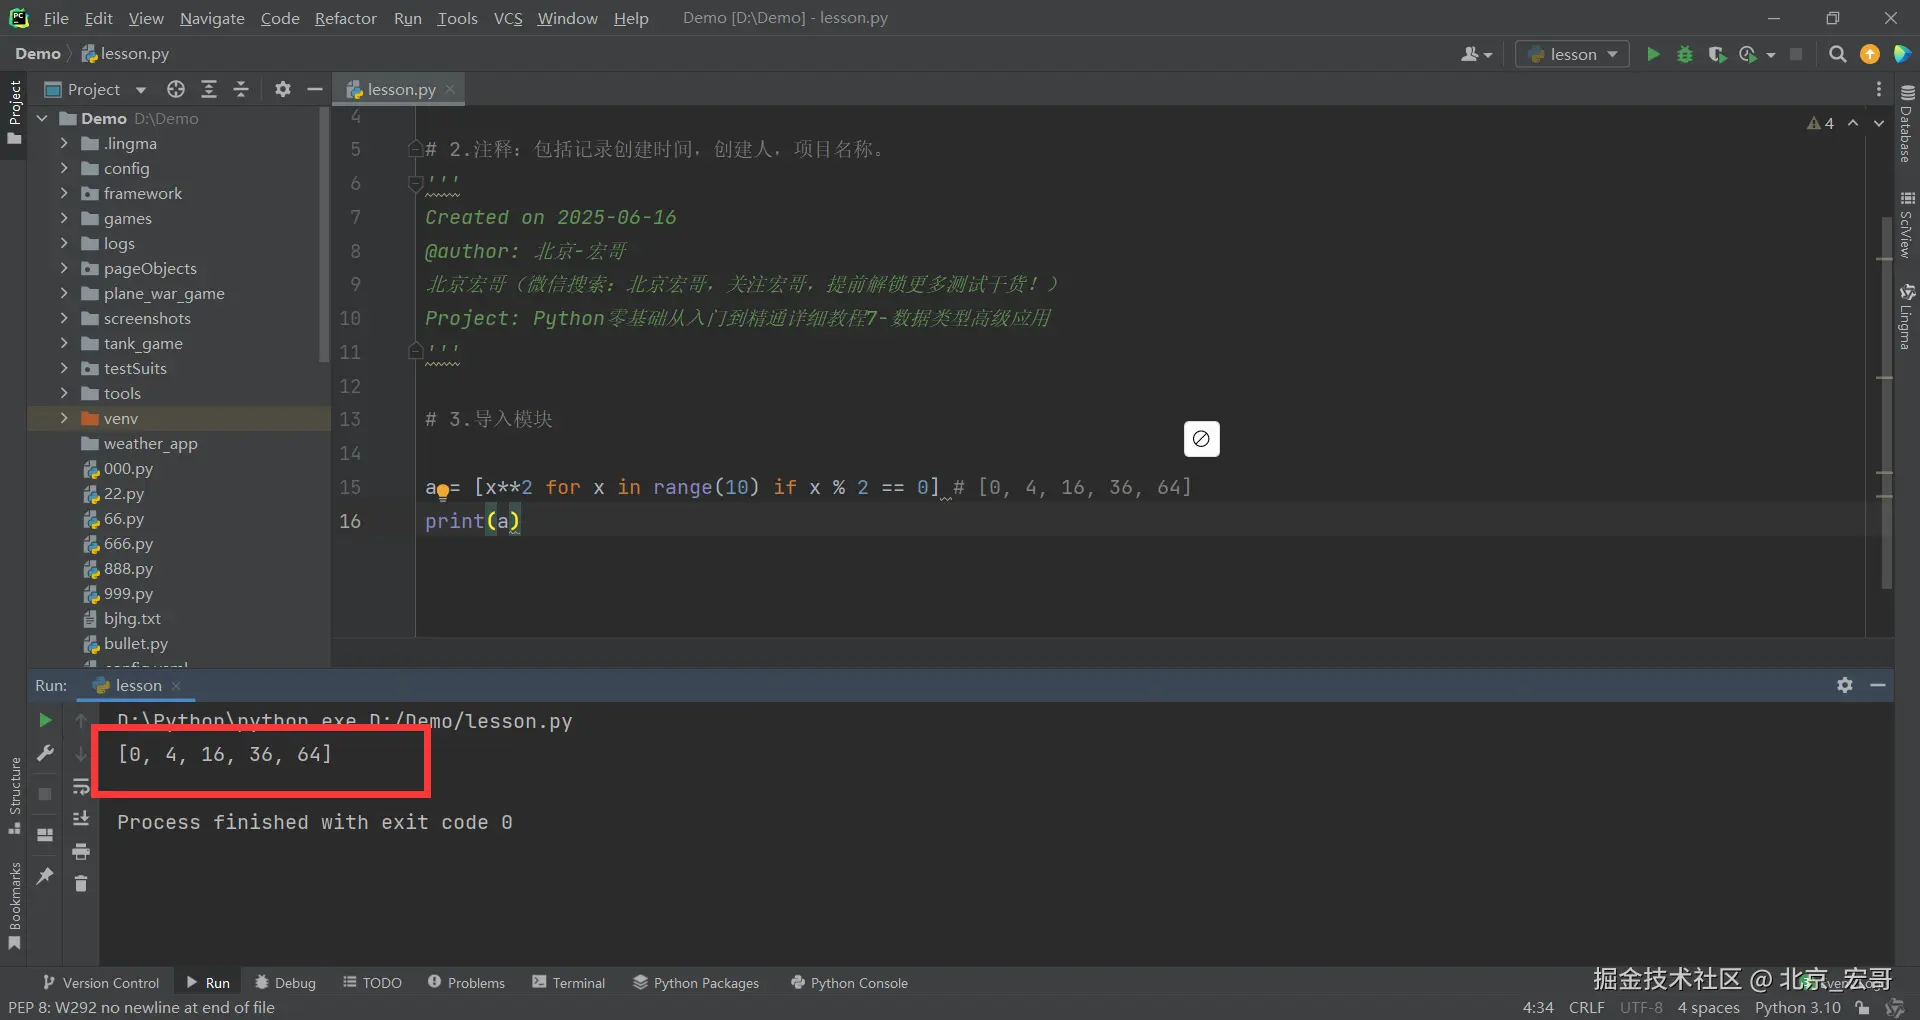Expand the games folder
This screenshot has width=1920, height=1020.
pos(64,218)
